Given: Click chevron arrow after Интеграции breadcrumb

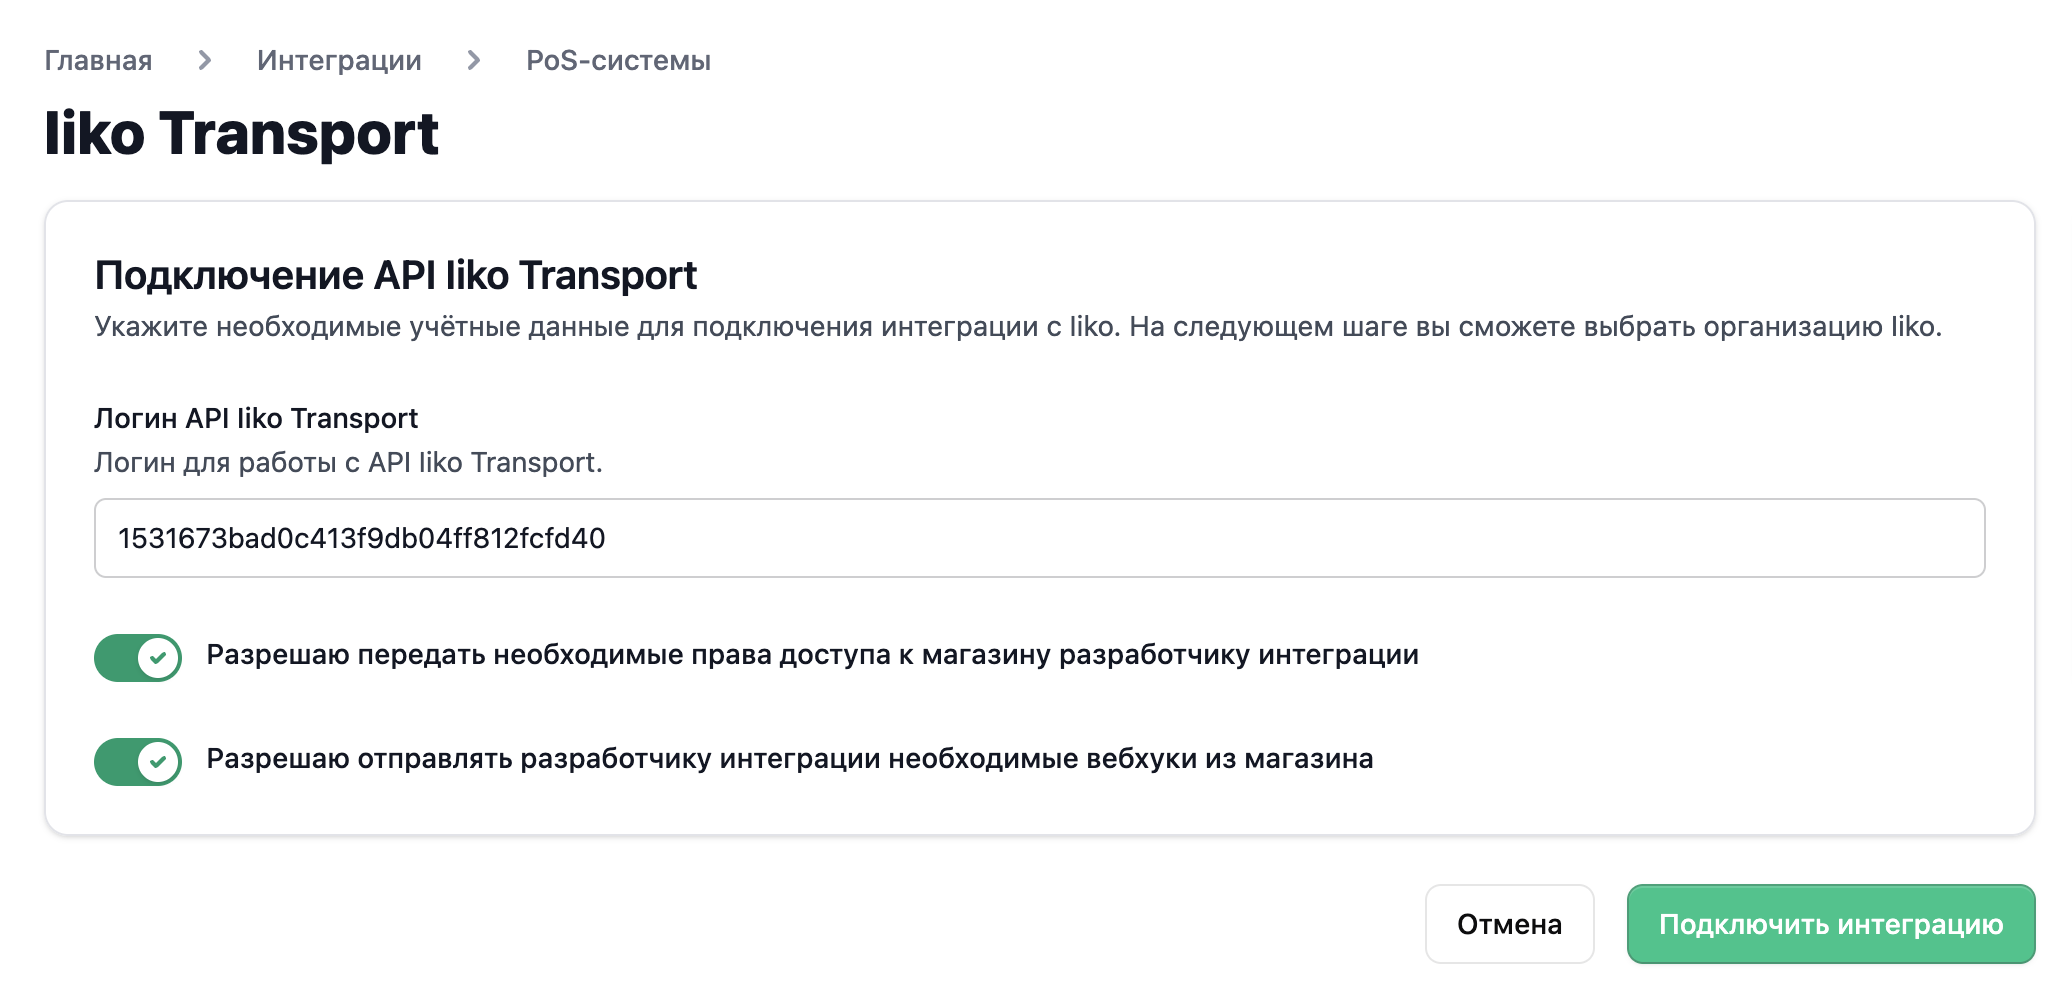Looking at the screenshot, I should 474,61.
